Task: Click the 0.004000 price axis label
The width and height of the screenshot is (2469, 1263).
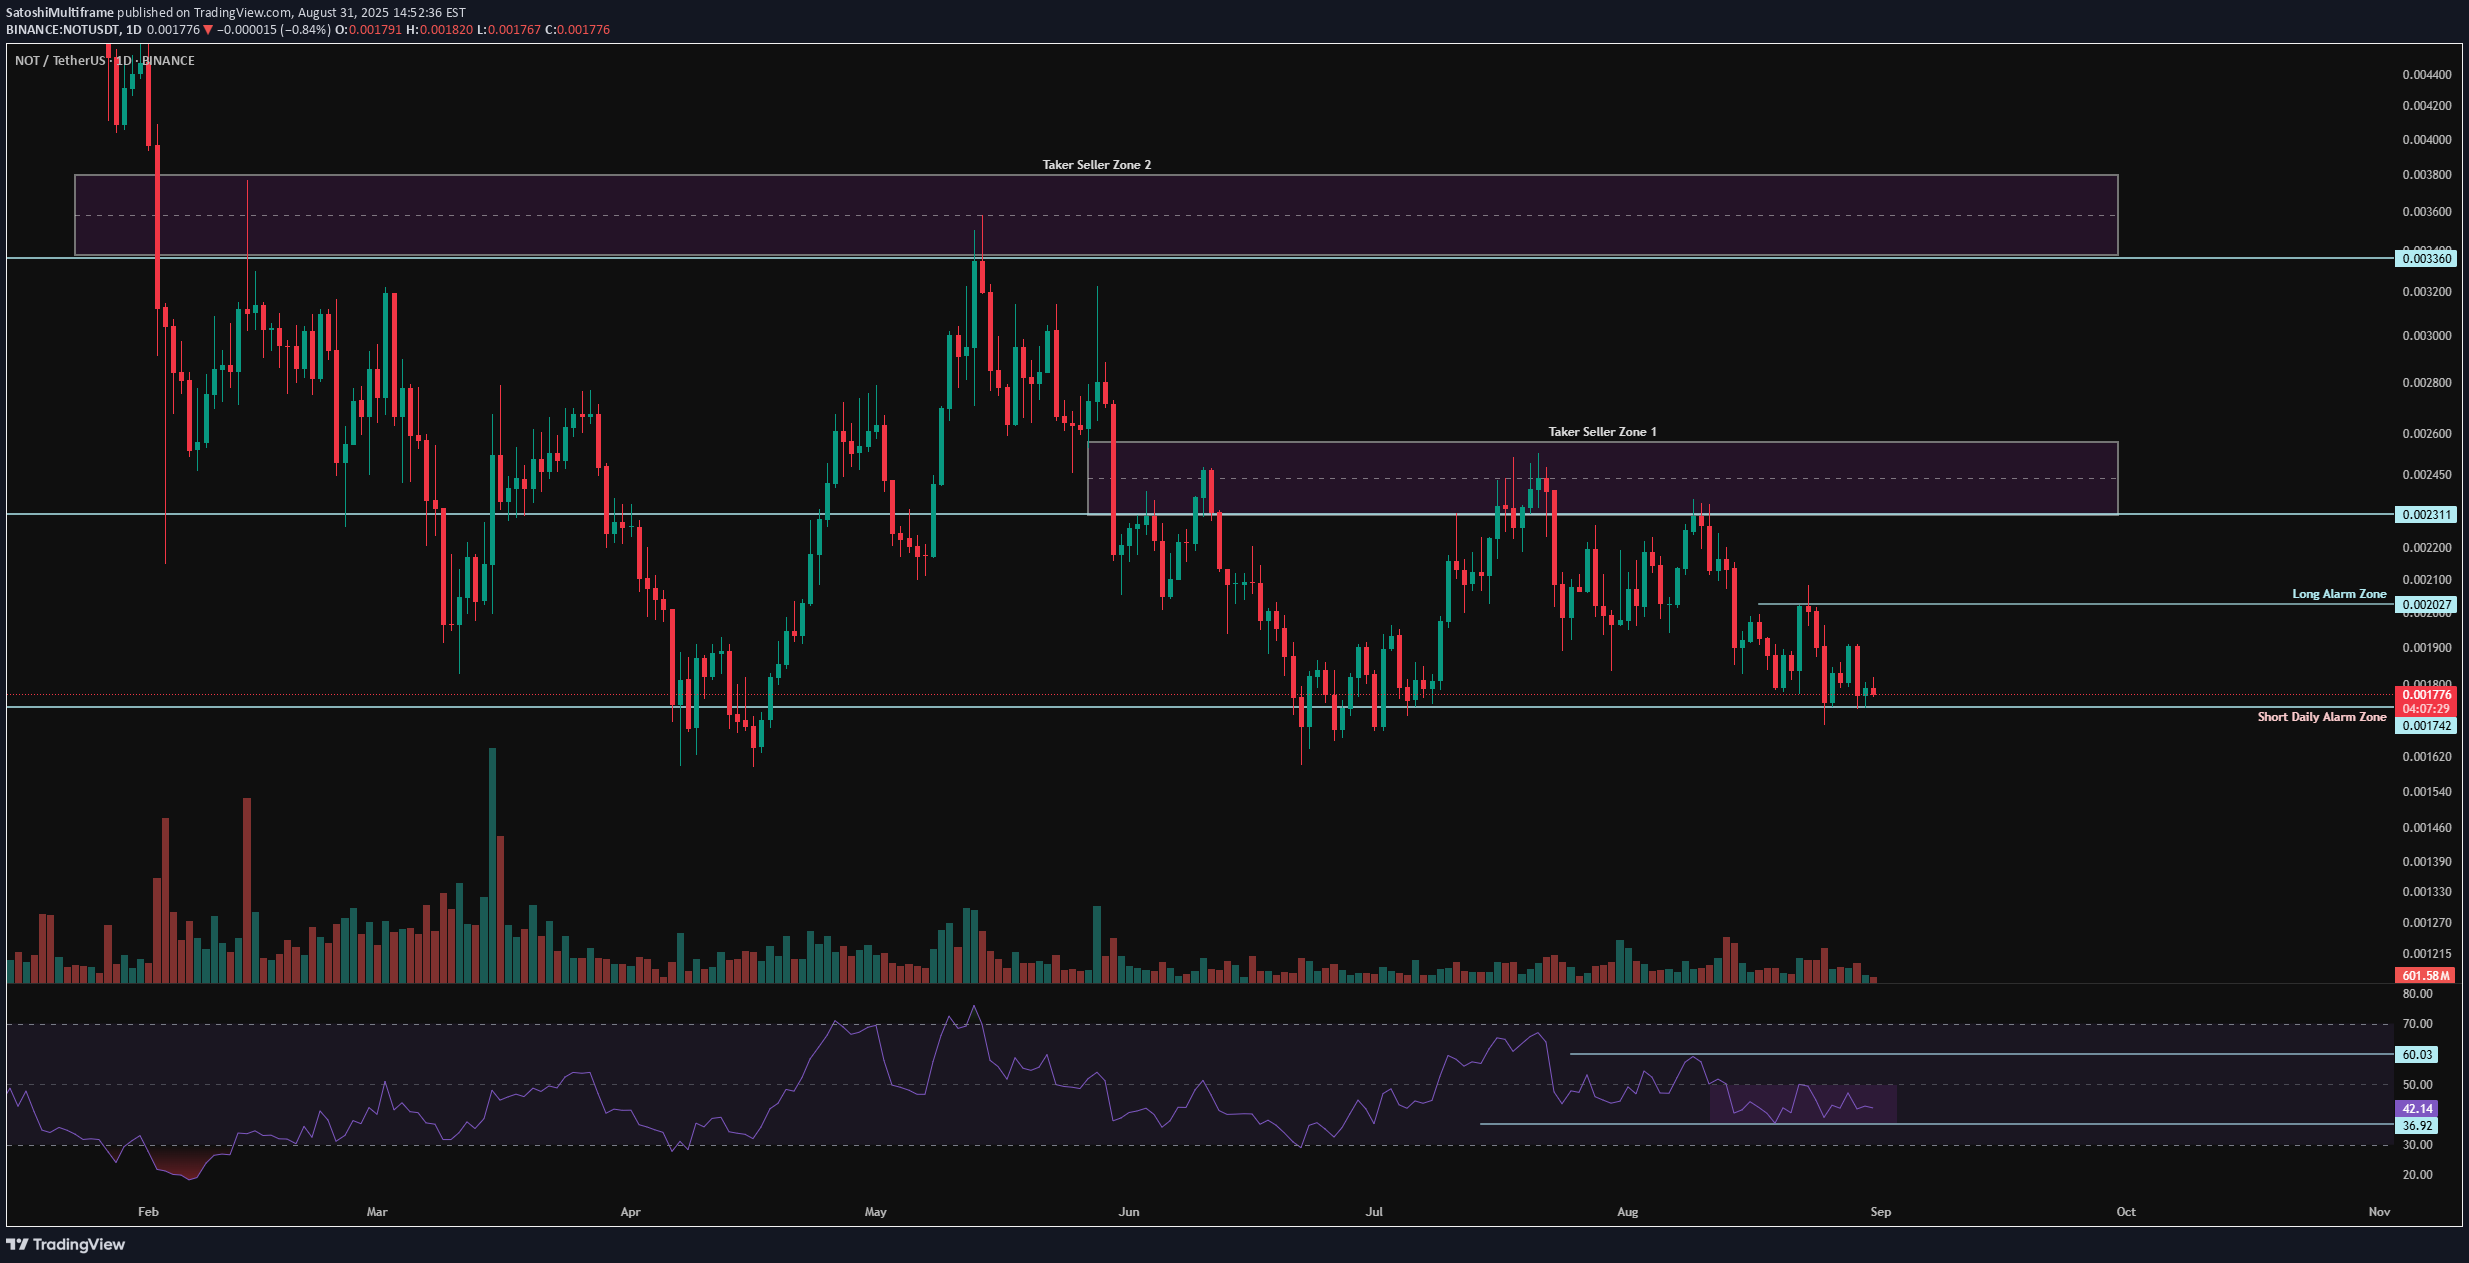Action: click(x=2427, y=140)
